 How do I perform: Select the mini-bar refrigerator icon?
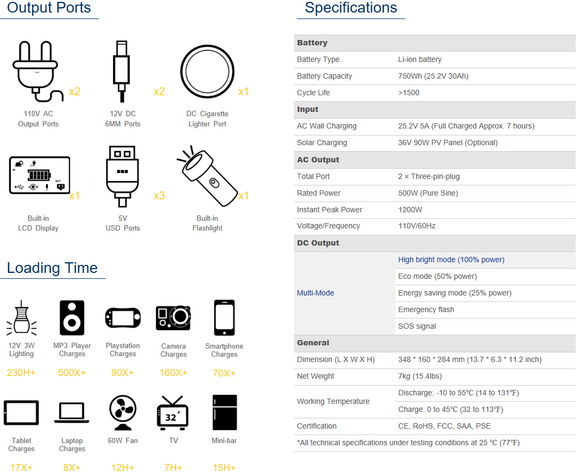(224, 413)
